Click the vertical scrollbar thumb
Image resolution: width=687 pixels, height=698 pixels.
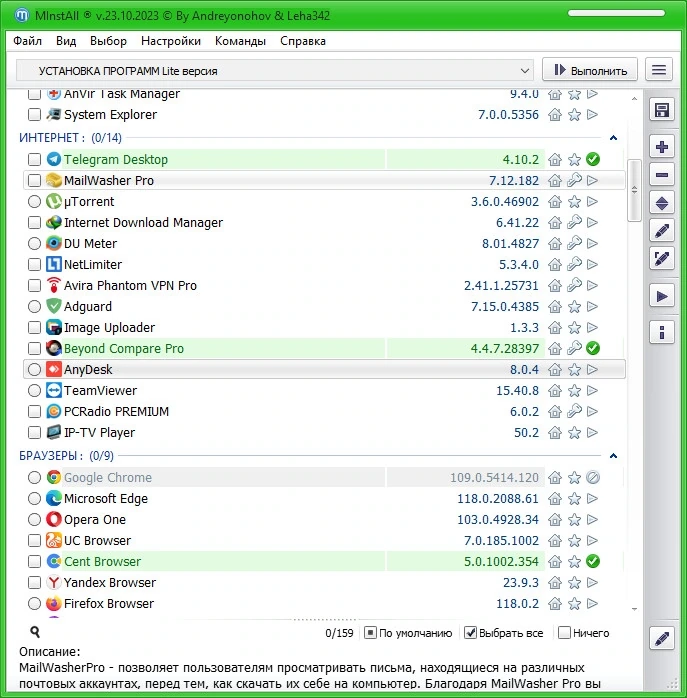(x=634, y=190)
